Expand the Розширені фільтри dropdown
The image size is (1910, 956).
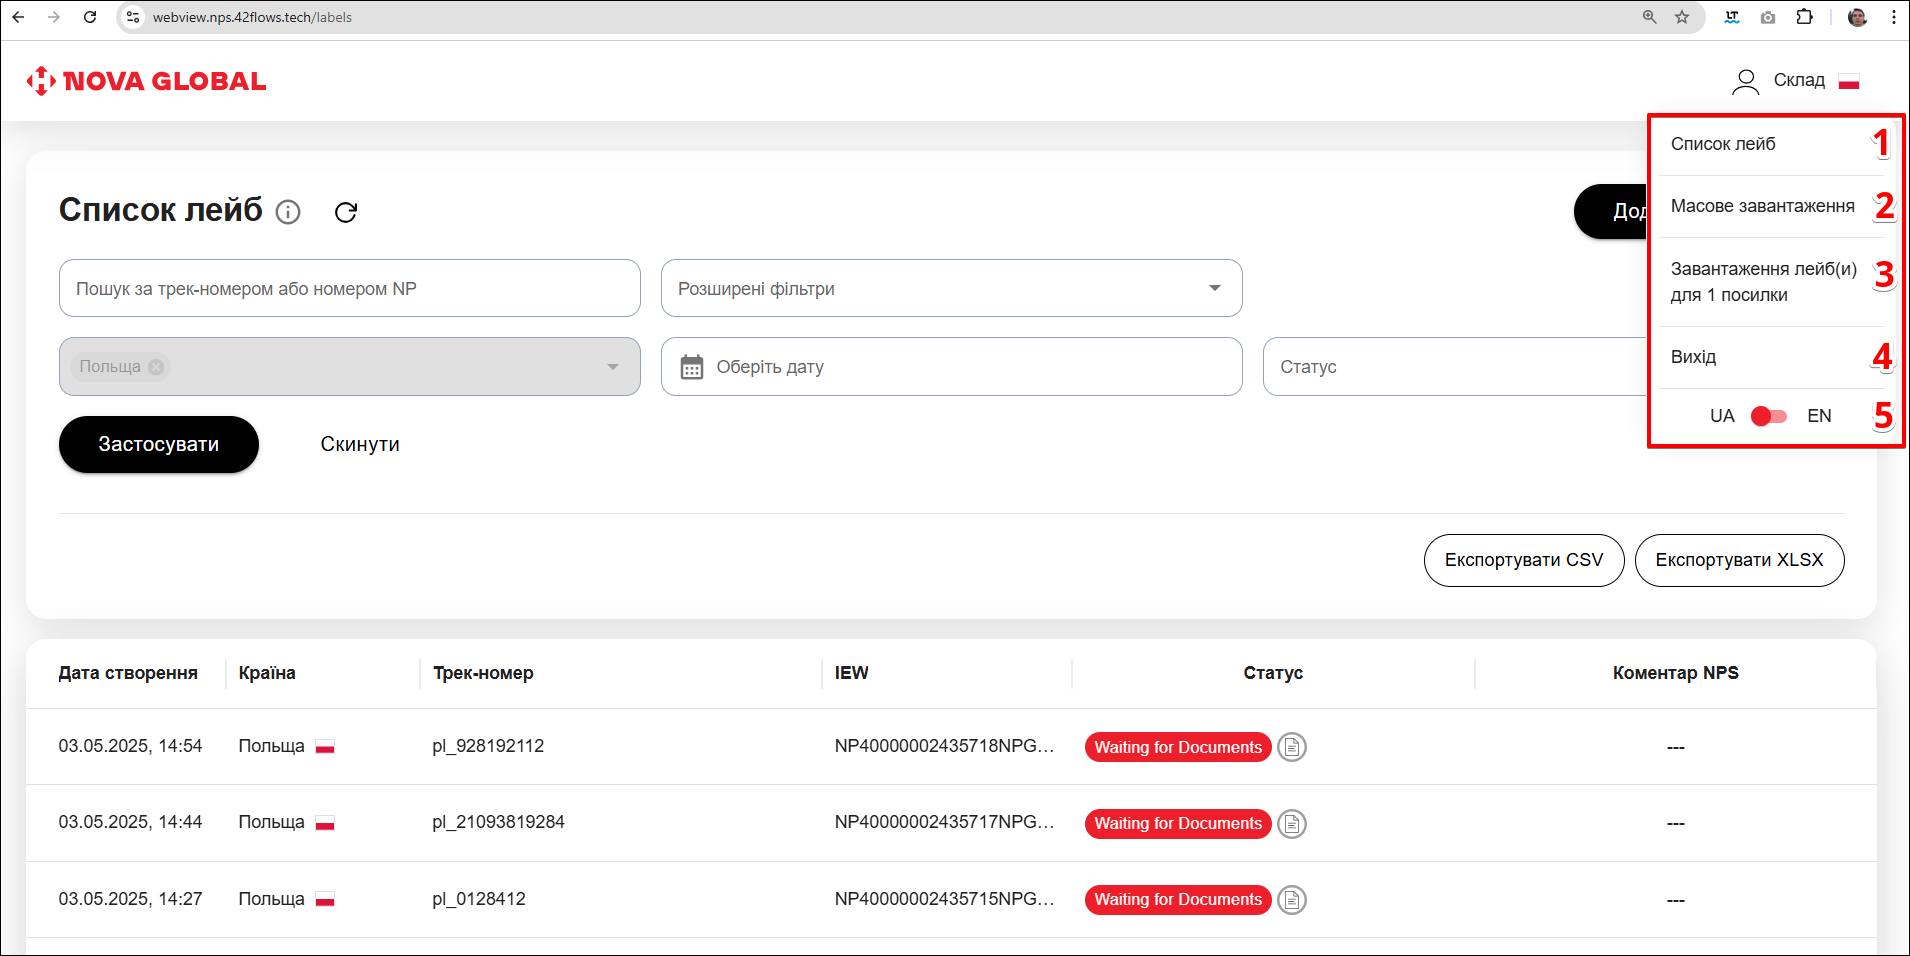(x=1214, y=288)
